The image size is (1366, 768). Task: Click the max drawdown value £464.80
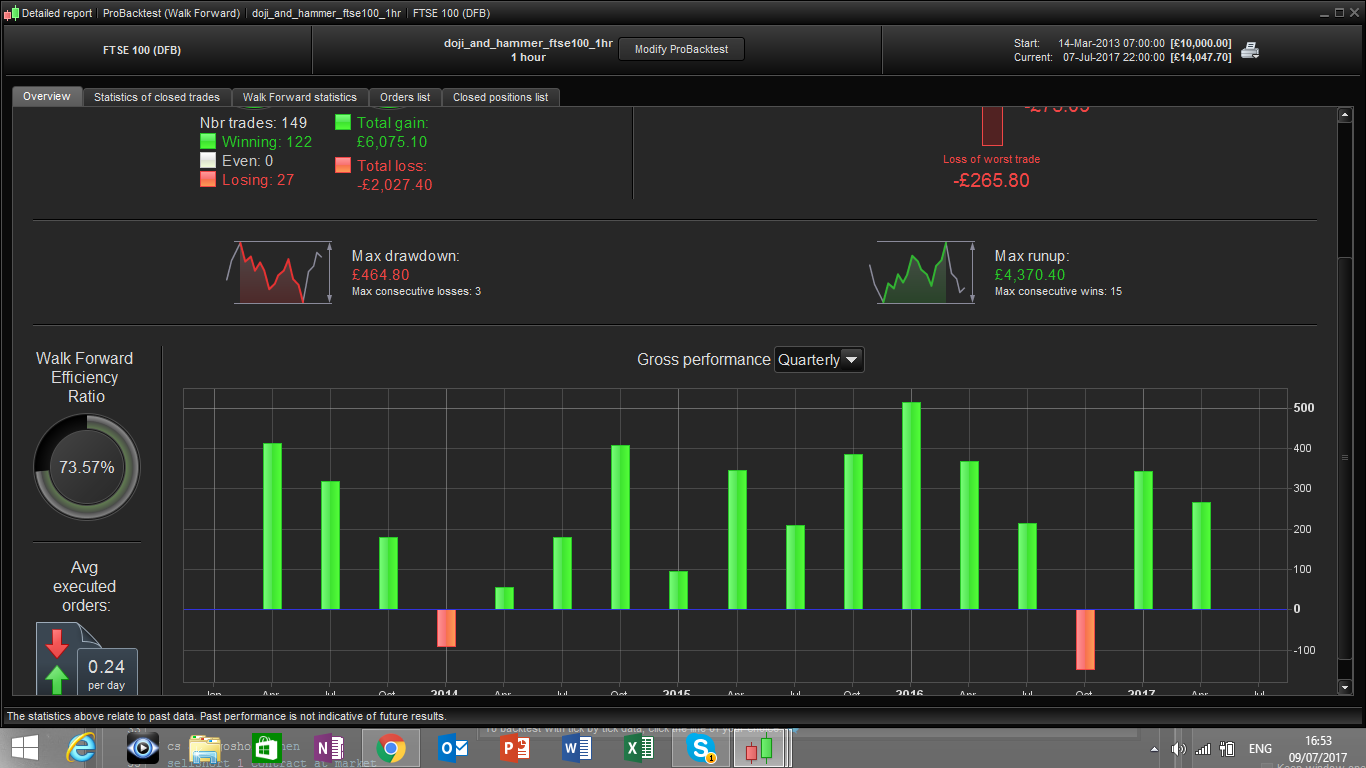[381, 275]
